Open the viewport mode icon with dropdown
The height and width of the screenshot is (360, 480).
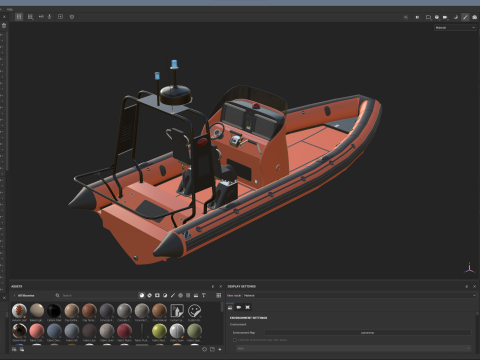428,17
